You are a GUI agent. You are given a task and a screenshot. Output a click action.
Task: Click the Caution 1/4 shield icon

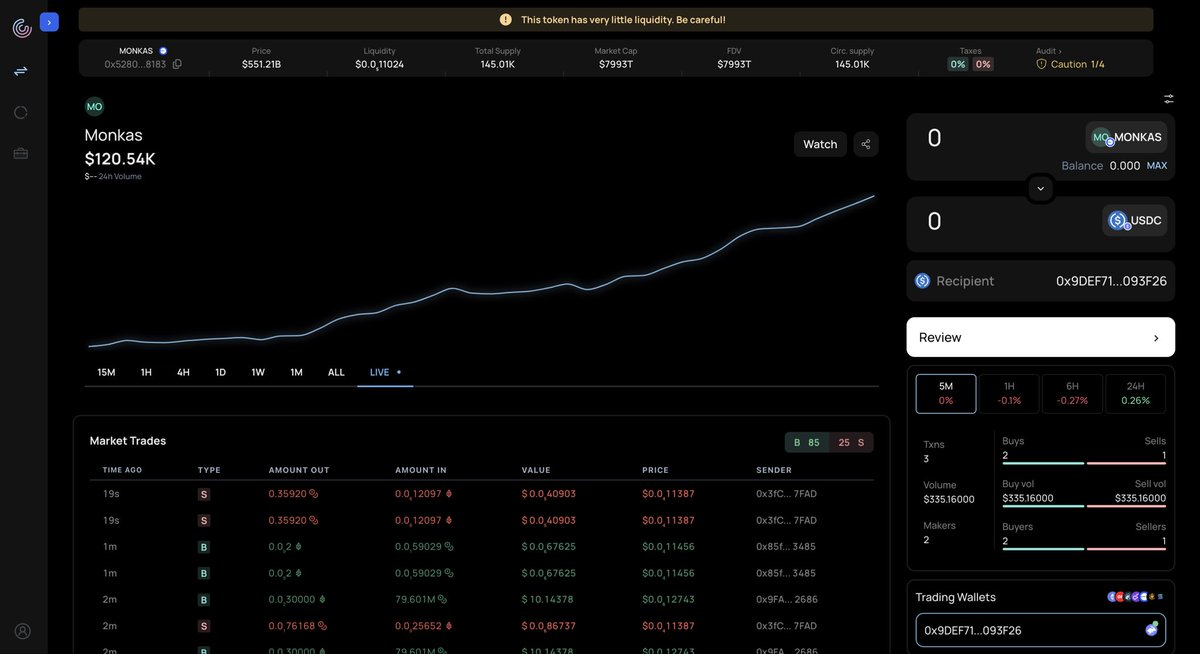click(x=1041, y=64)
